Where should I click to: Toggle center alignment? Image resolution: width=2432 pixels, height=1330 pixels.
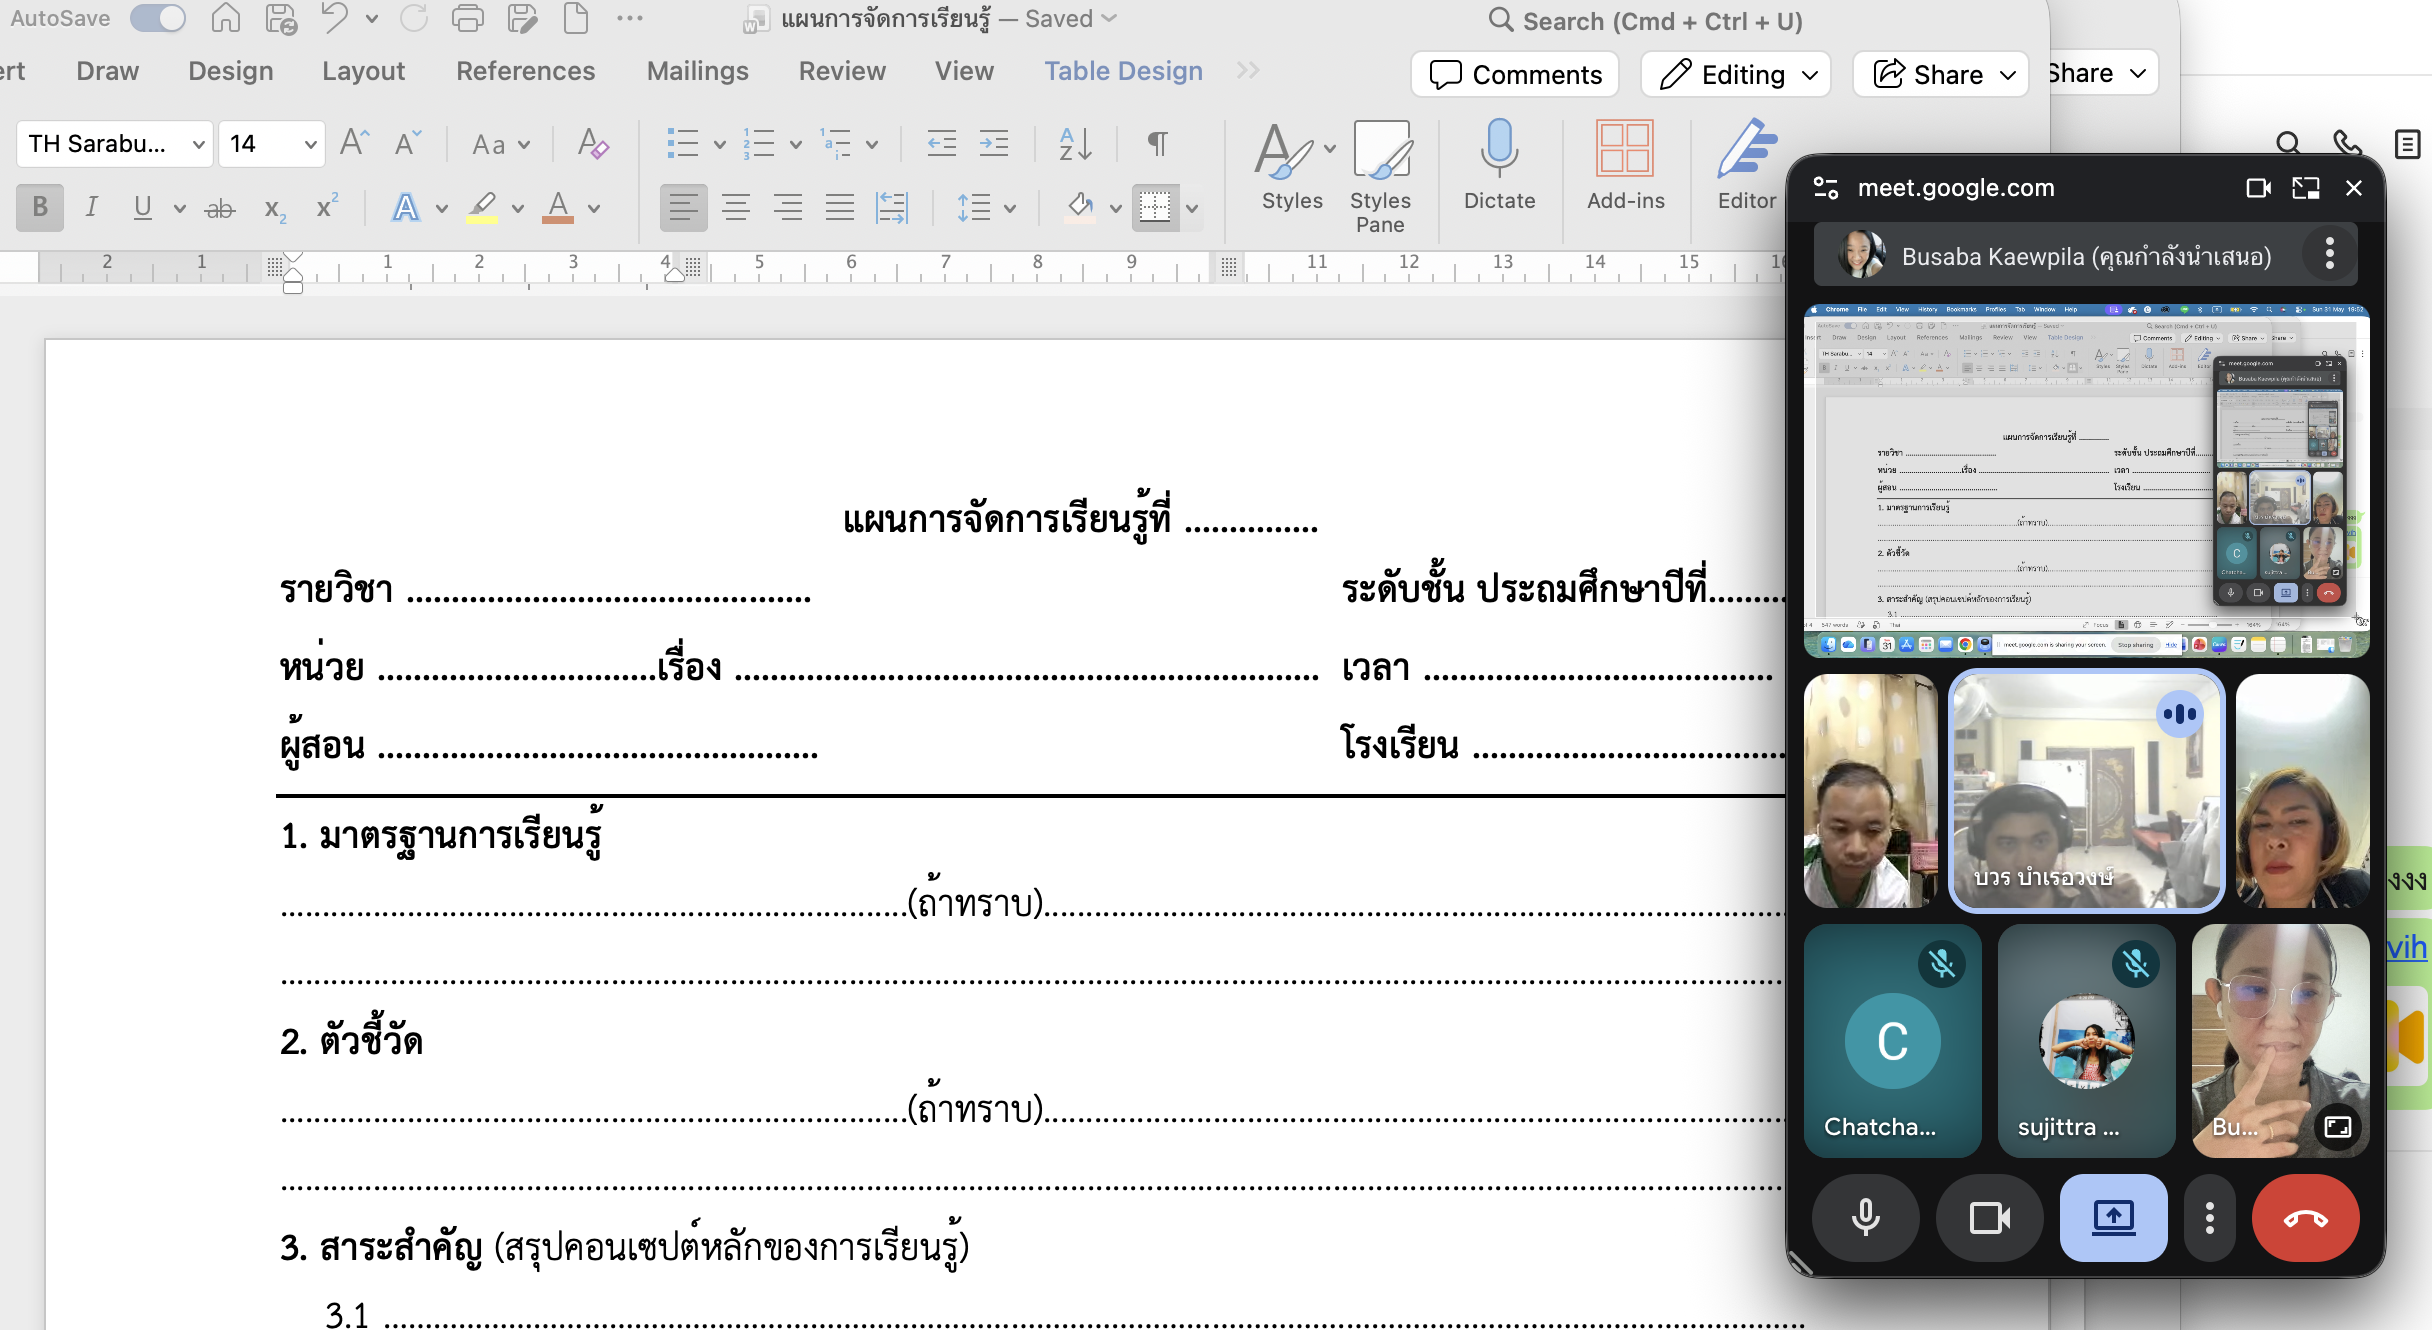click(736, 207)
